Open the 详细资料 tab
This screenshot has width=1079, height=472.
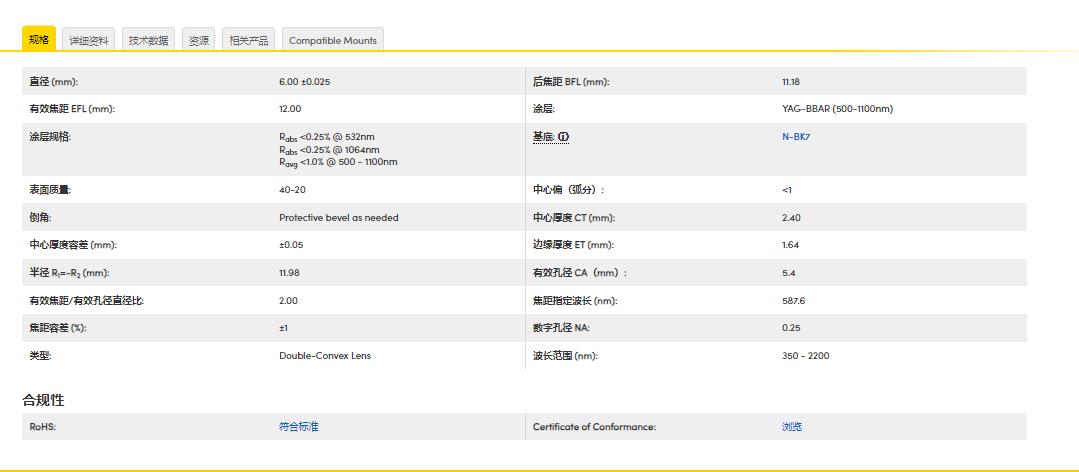click(88, 41)
